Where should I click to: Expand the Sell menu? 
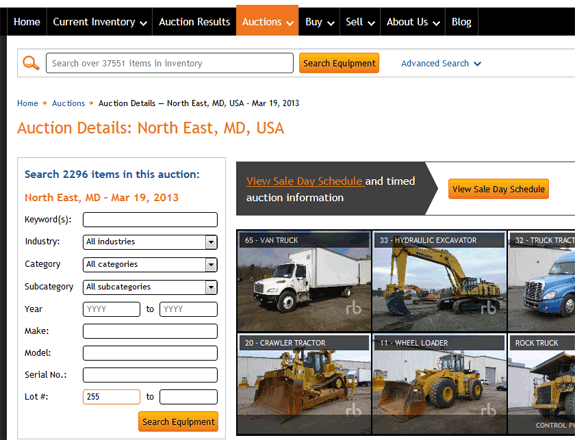tap(360, 22)
